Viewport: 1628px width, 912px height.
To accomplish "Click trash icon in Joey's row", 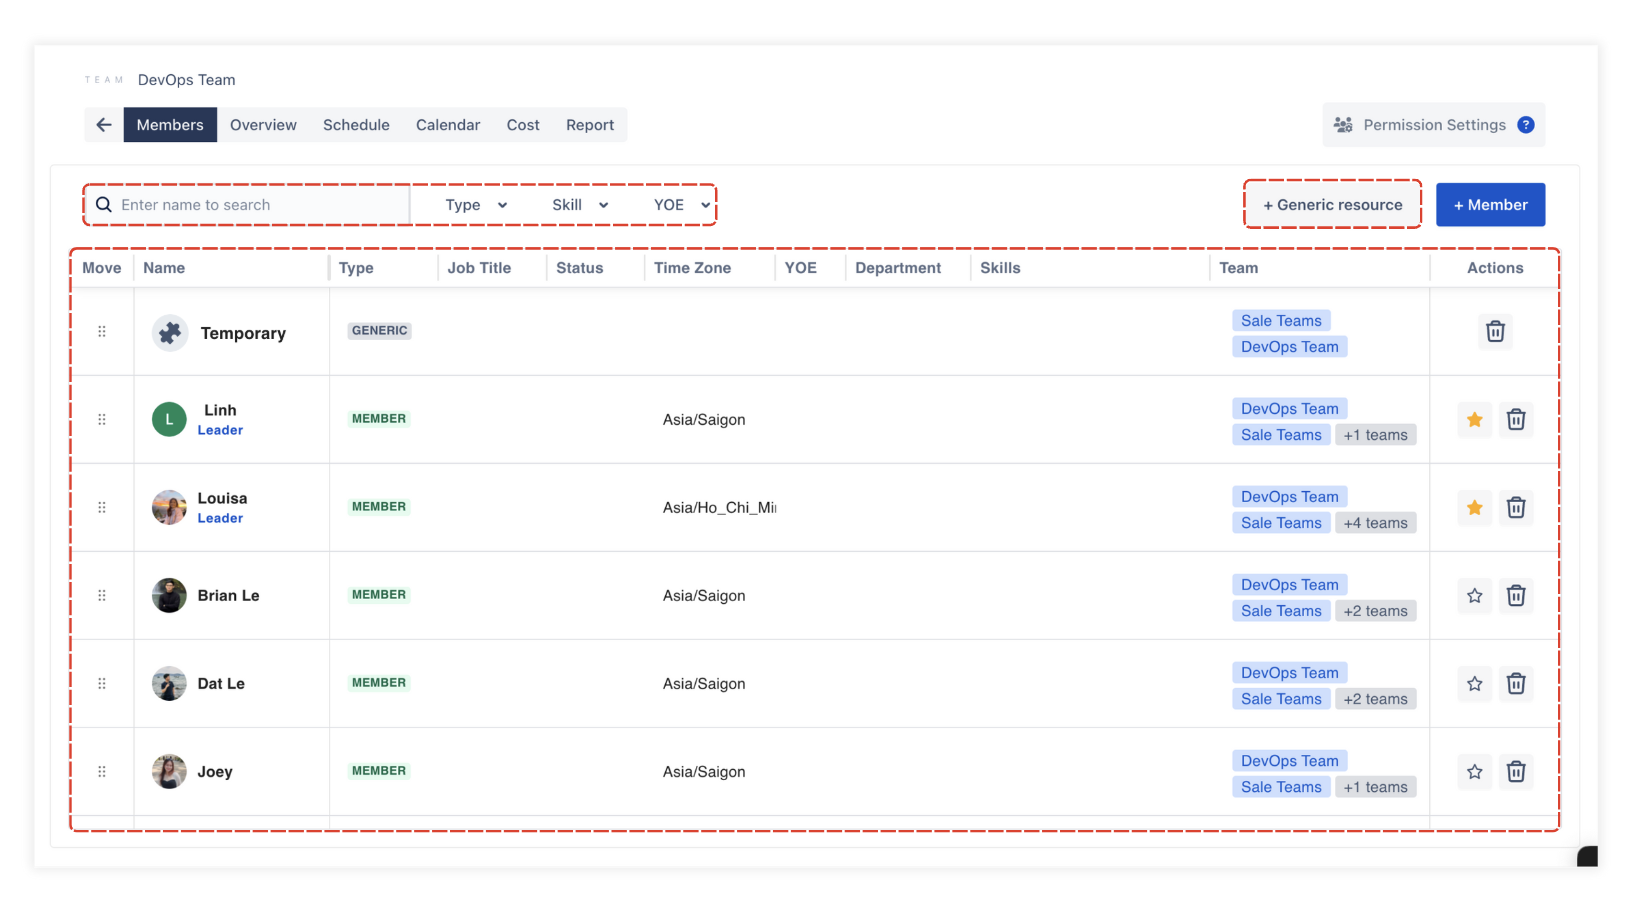I will pos(1516,772).
